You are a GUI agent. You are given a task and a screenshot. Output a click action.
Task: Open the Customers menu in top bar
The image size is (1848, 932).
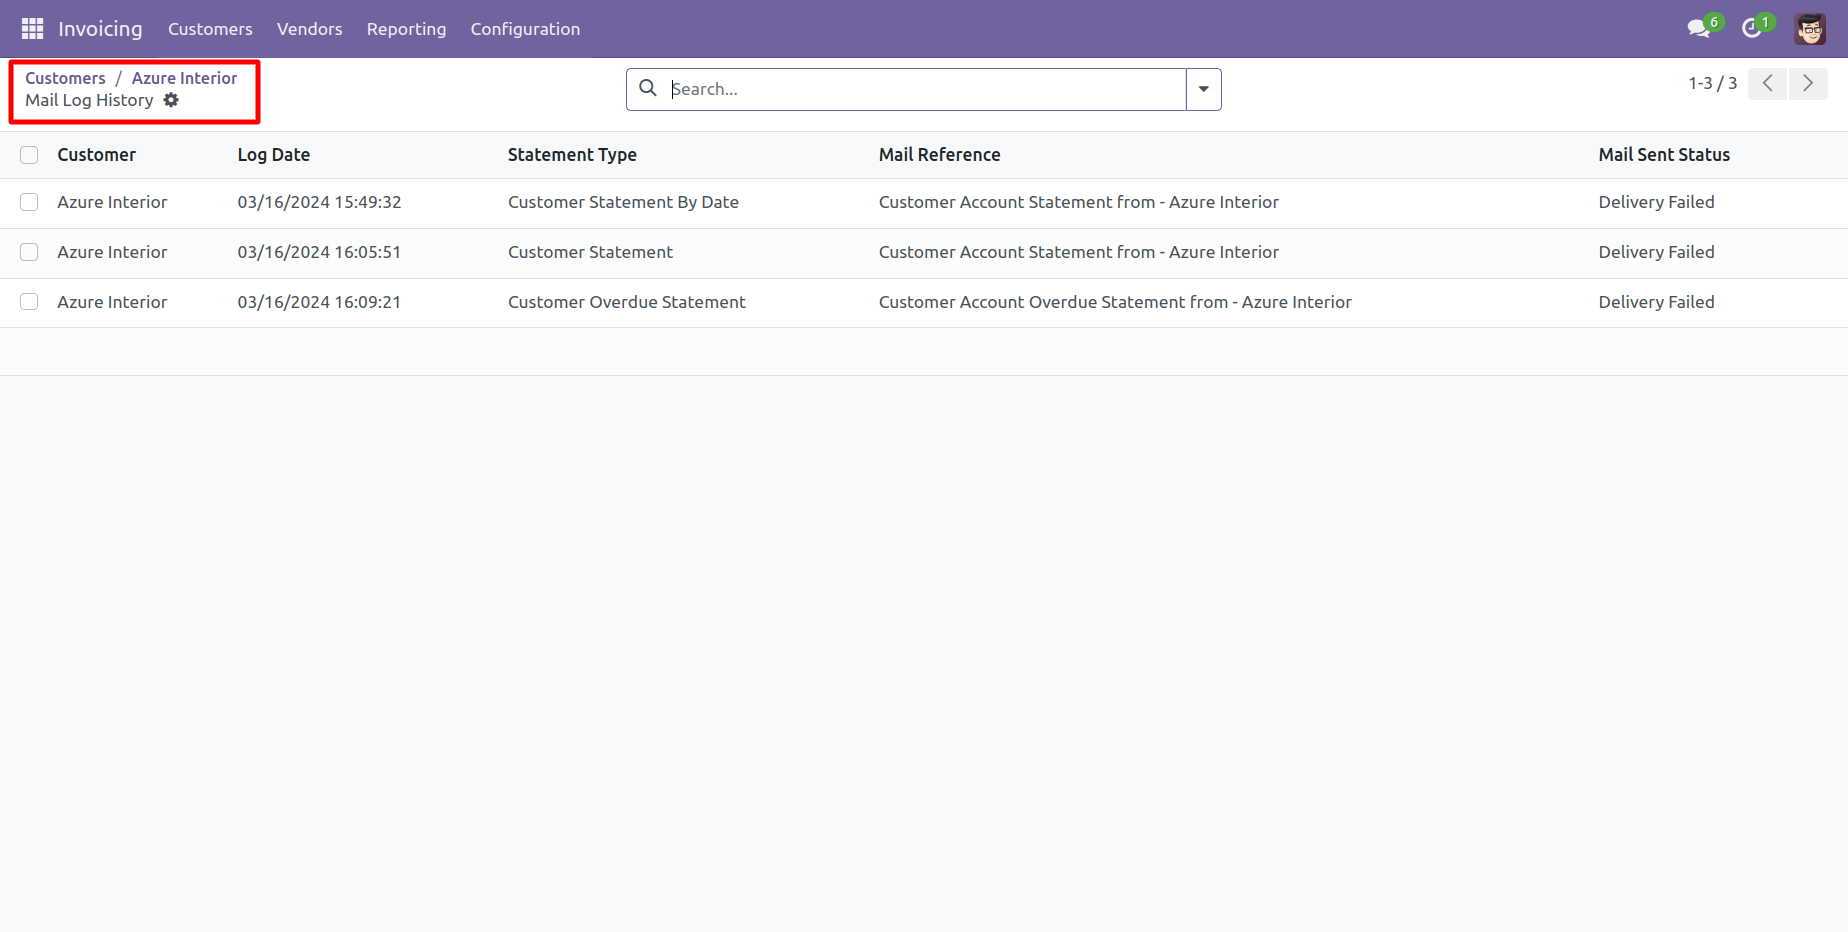click(210, 29)
